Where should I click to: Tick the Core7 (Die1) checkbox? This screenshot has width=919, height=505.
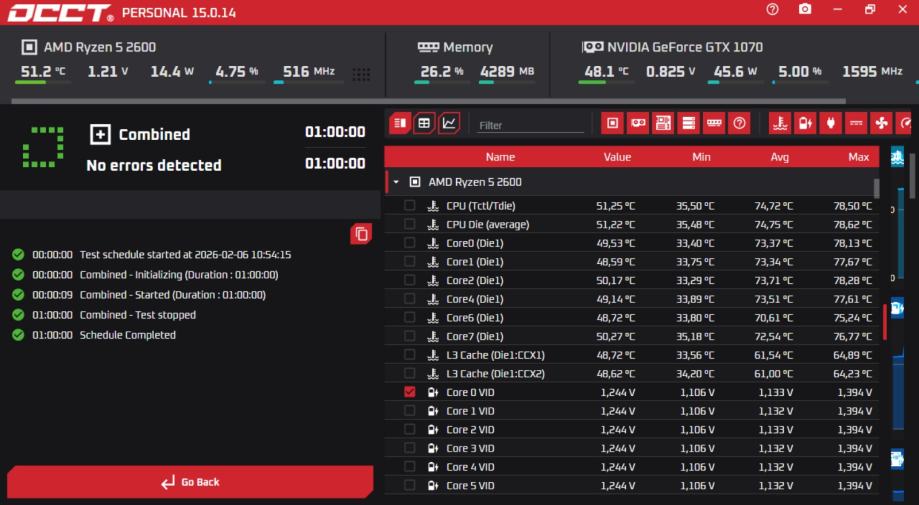pos(410,336)
